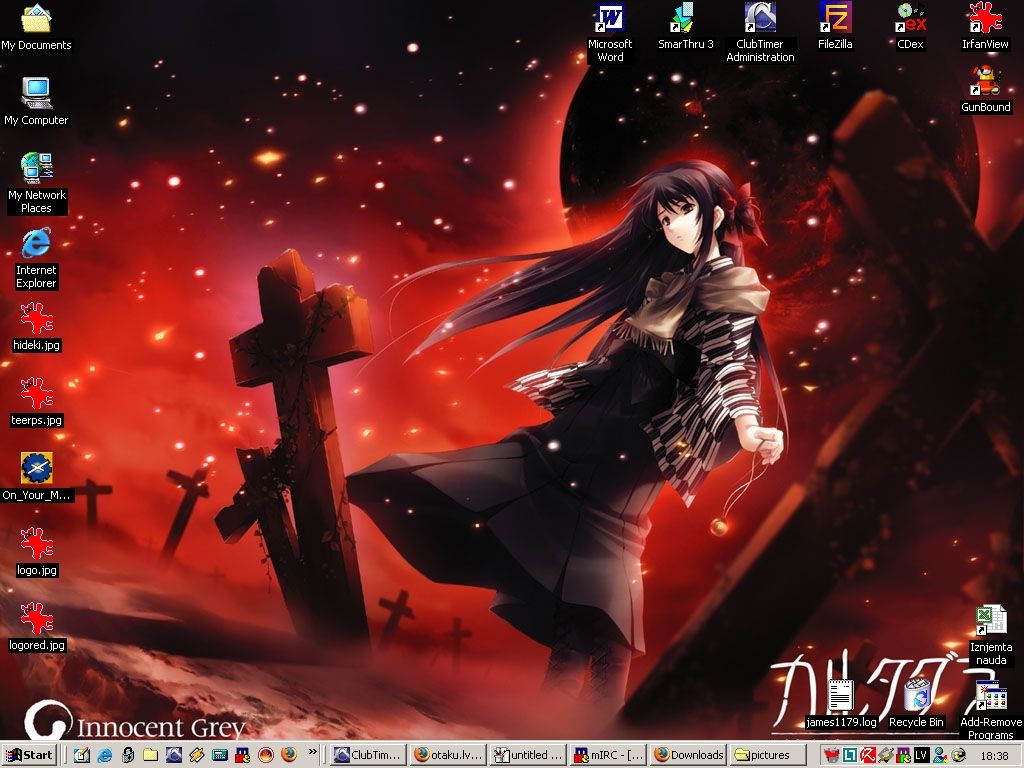1024x768 pixels.
Task: Select the On_Your_M... desktop file
Action: (x=36, y=477)
